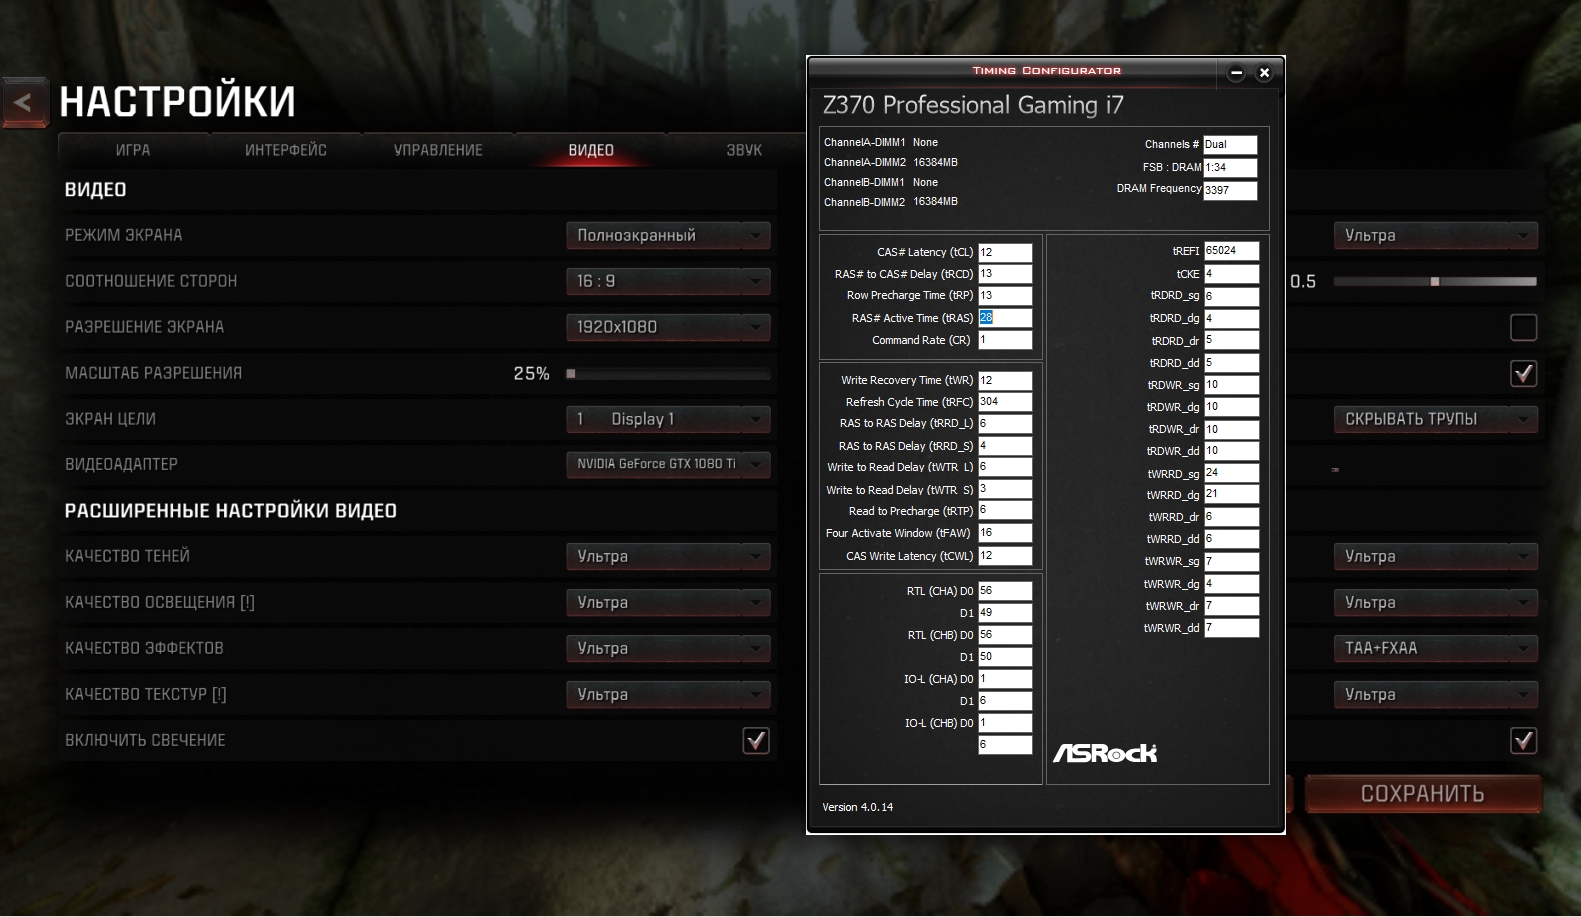The width and height of the screenshot is (1581, 917).
Task: Select the УПРАВЛЕНИЕ tab
Action: pos(438,150)
